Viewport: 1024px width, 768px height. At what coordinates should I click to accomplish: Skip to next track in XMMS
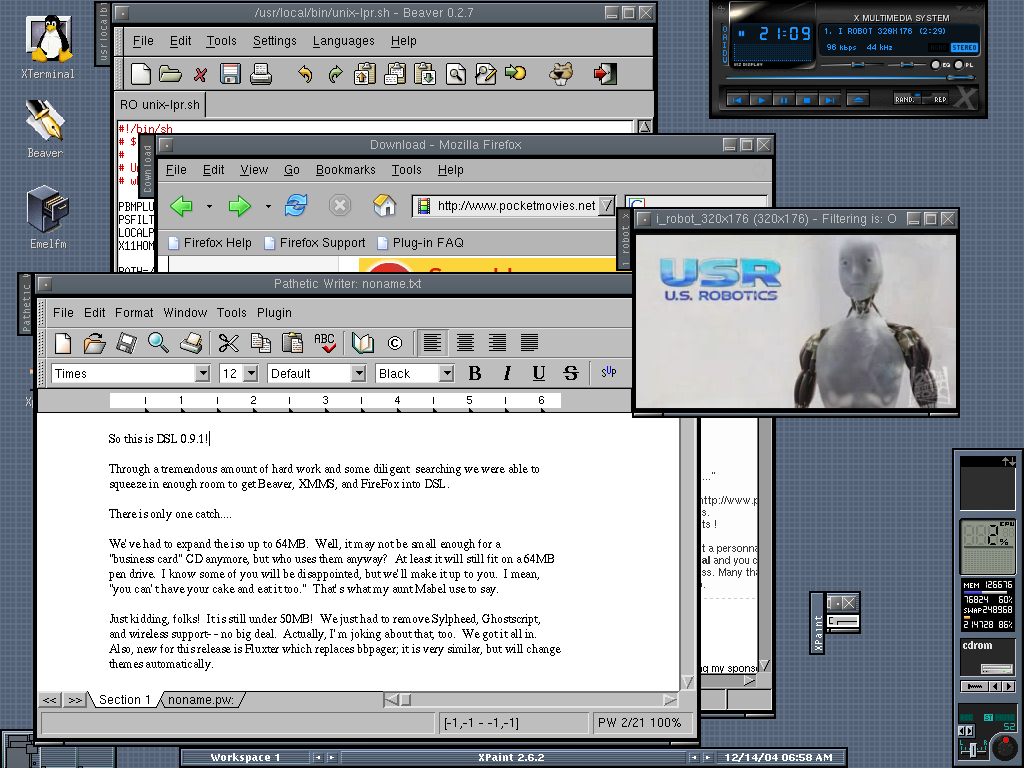829,100
